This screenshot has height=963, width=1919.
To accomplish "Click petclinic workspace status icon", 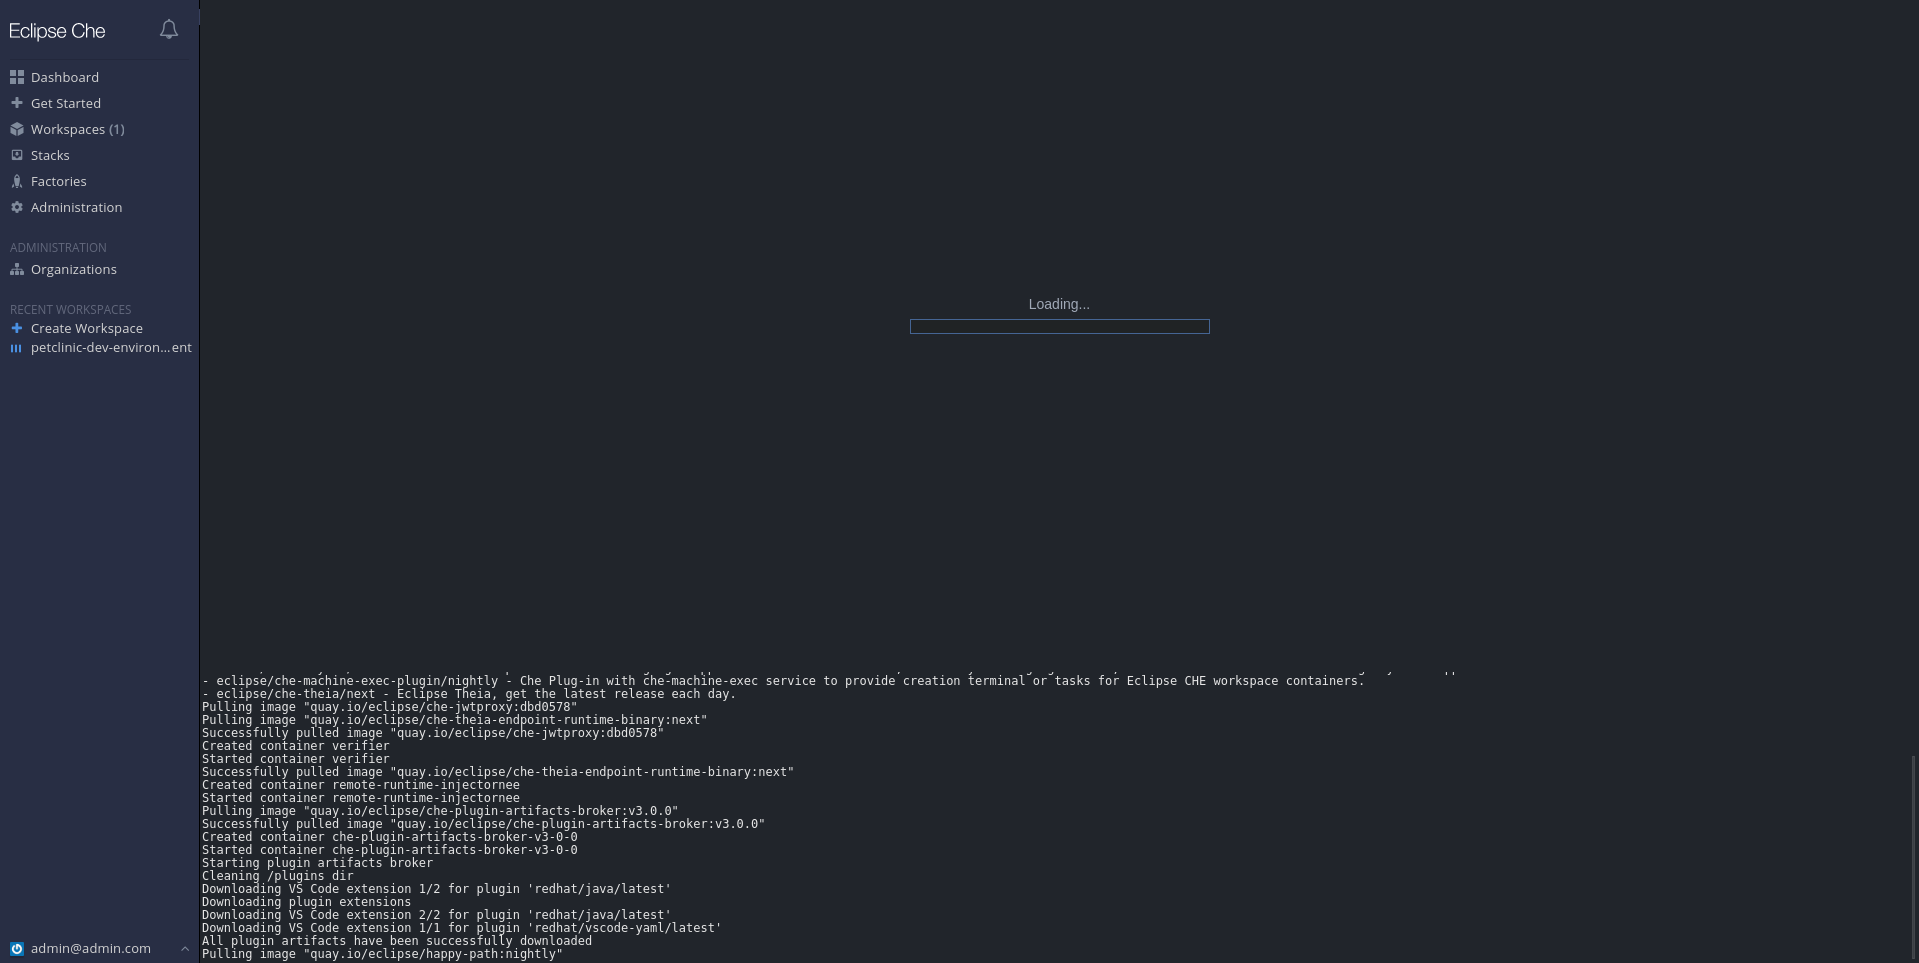I will tap(16, 348).
